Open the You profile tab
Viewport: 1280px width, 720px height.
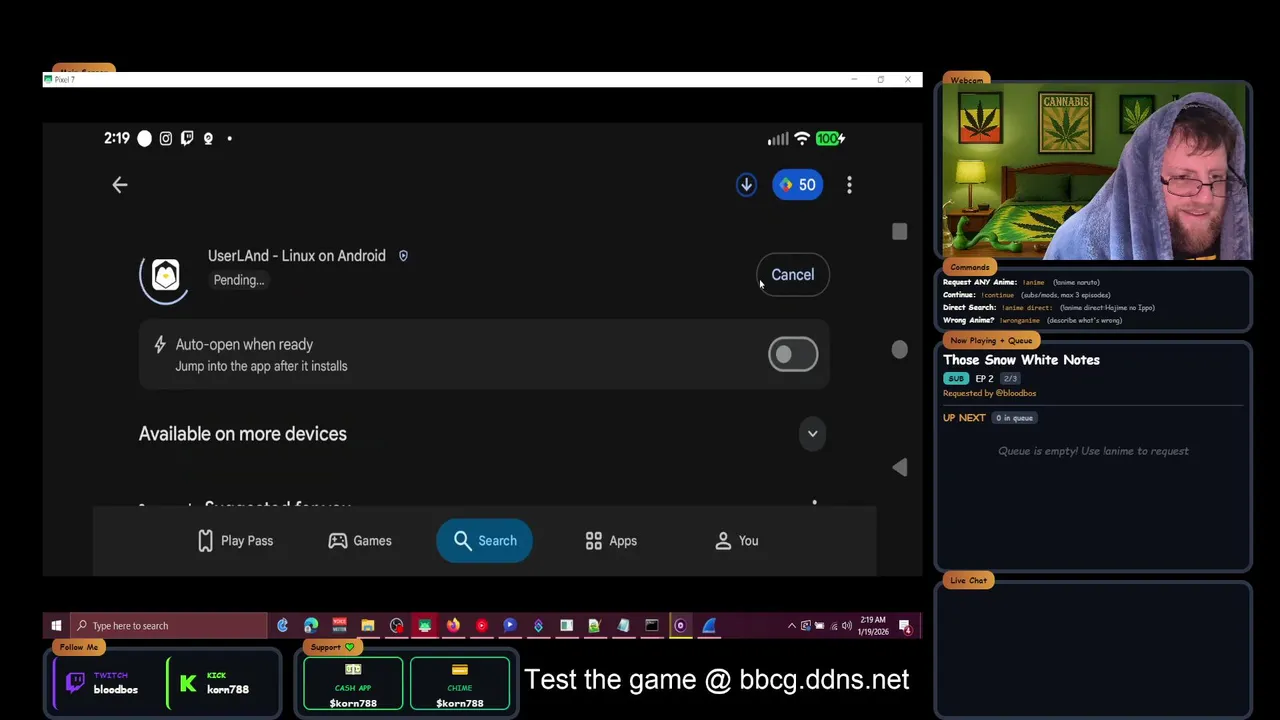(736, 541)
